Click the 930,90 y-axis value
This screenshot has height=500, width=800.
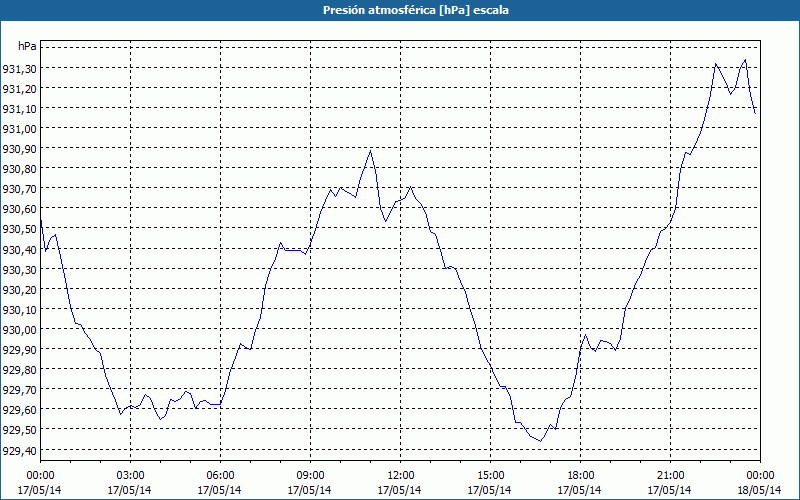pyautogui.click(x=19, y=148)
